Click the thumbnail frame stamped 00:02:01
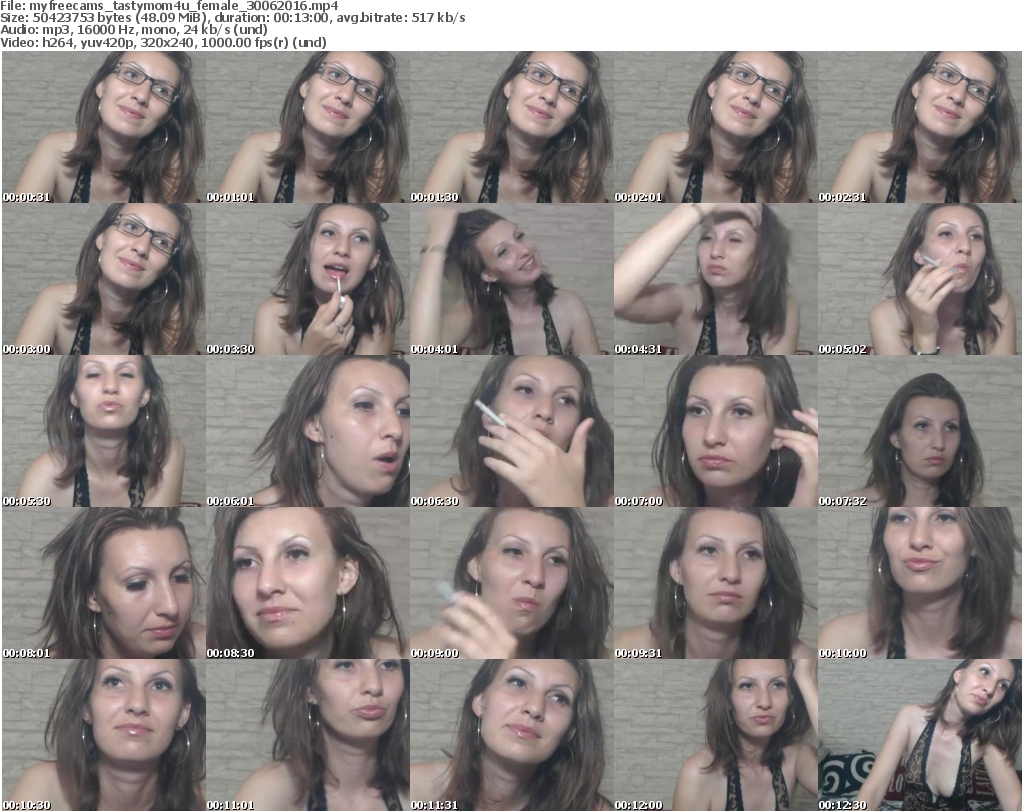1024x811 pixels. [716, 127]
